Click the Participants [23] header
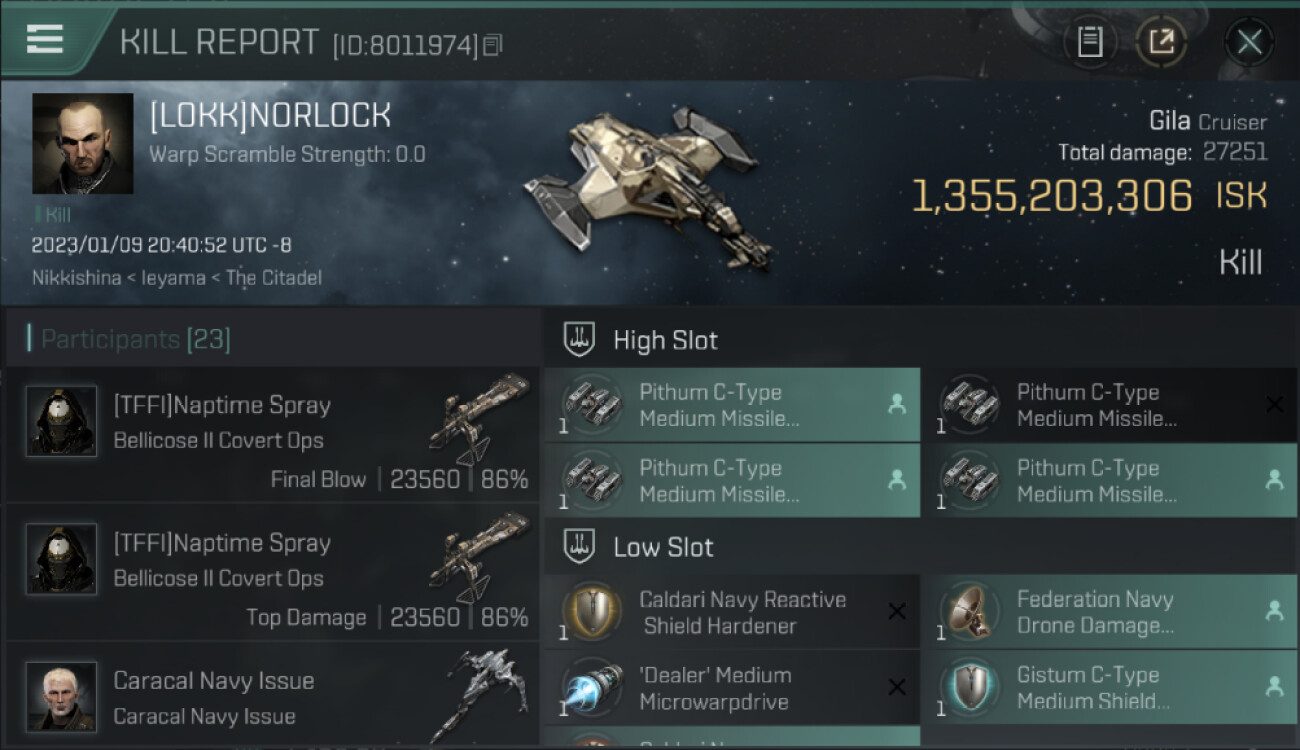This screenshot has width=1300, height=750. [x=130, y=340]
